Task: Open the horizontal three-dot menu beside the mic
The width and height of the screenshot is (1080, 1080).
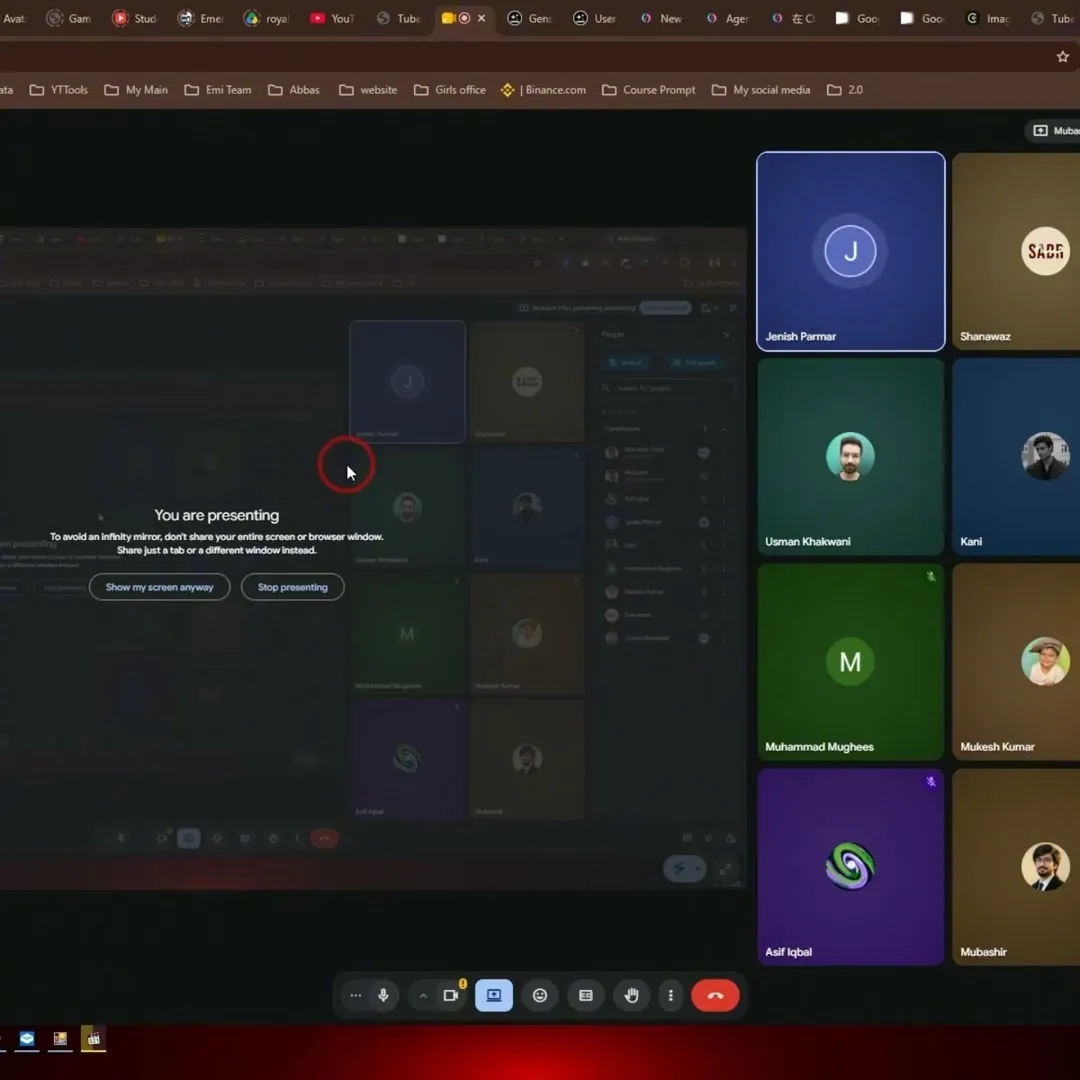Action: [x=355, y=995]
